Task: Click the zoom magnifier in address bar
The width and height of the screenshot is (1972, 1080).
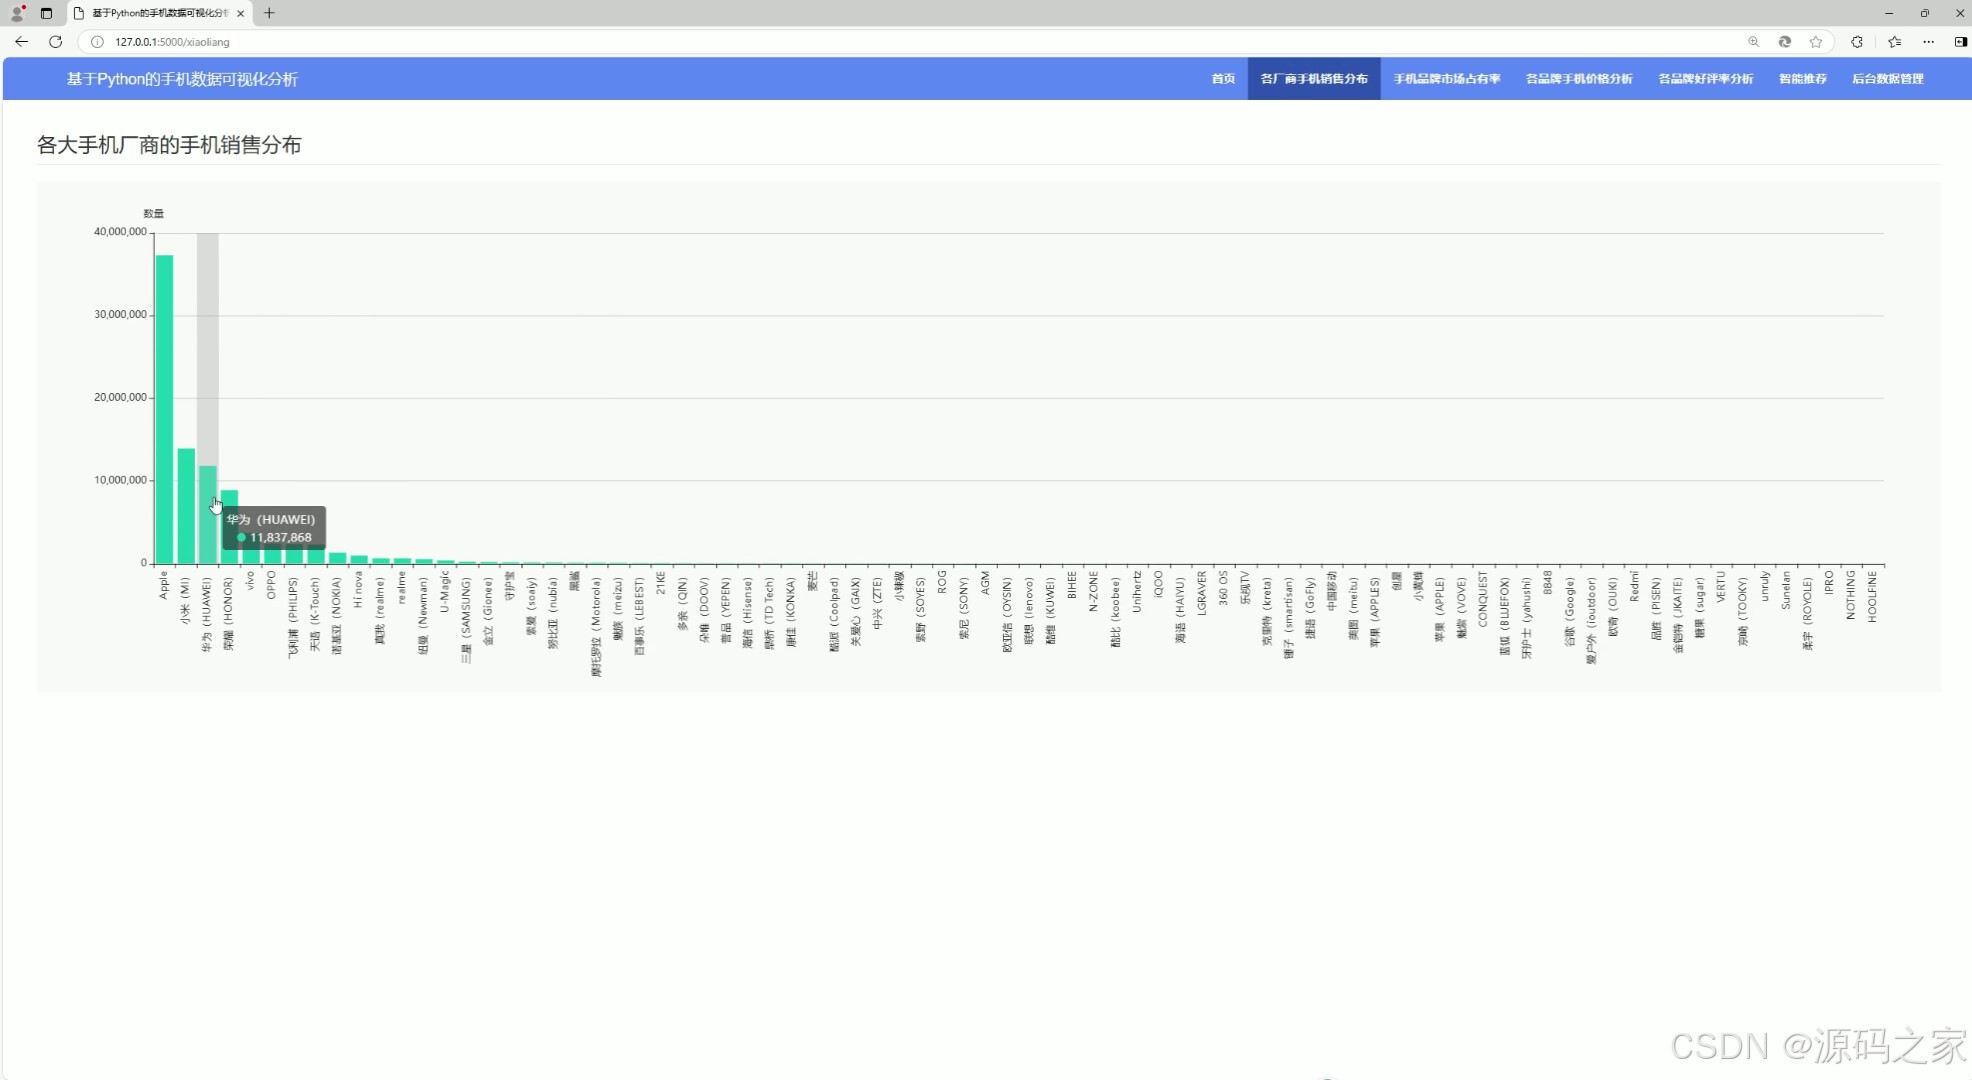Action: click(1753, 42)
